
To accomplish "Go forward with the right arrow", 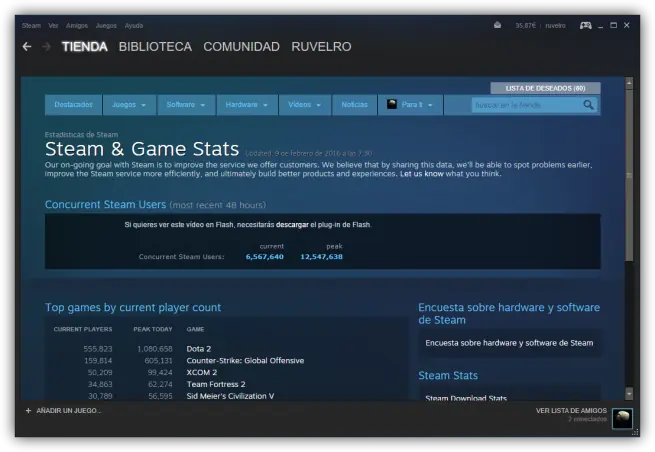I will pyautogui.click(x=46, y=46).
